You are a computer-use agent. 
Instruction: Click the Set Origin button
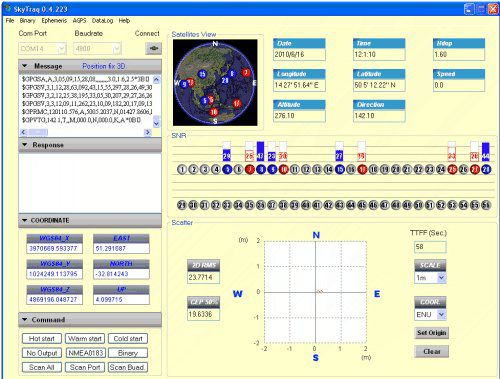tap(432, 333)
